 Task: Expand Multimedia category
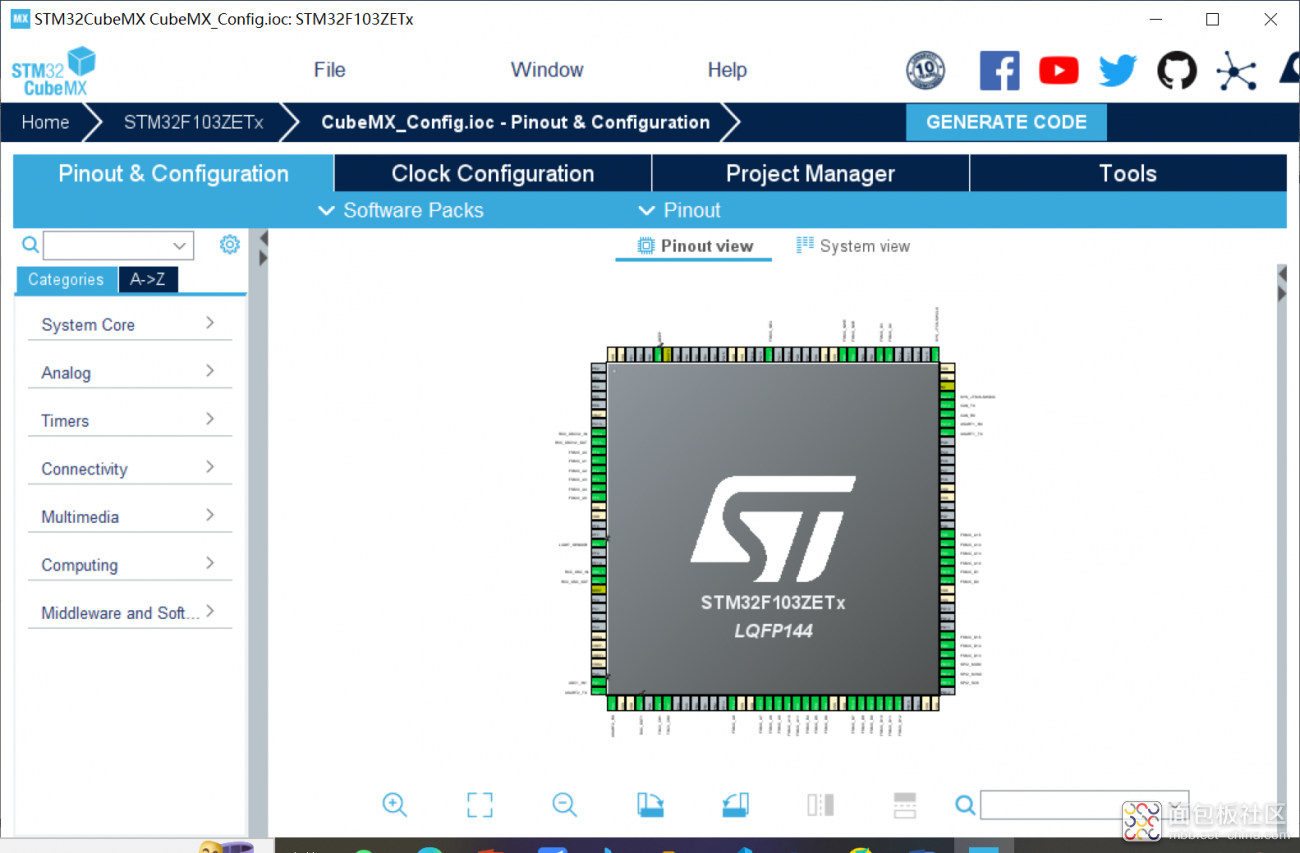point(130,516)
